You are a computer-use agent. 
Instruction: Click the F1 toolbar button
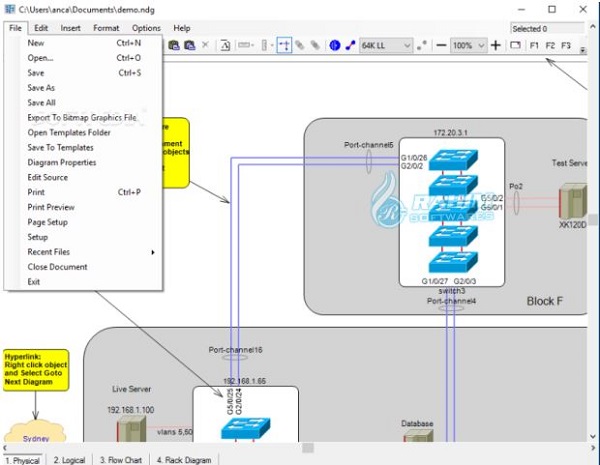point(534,46)
